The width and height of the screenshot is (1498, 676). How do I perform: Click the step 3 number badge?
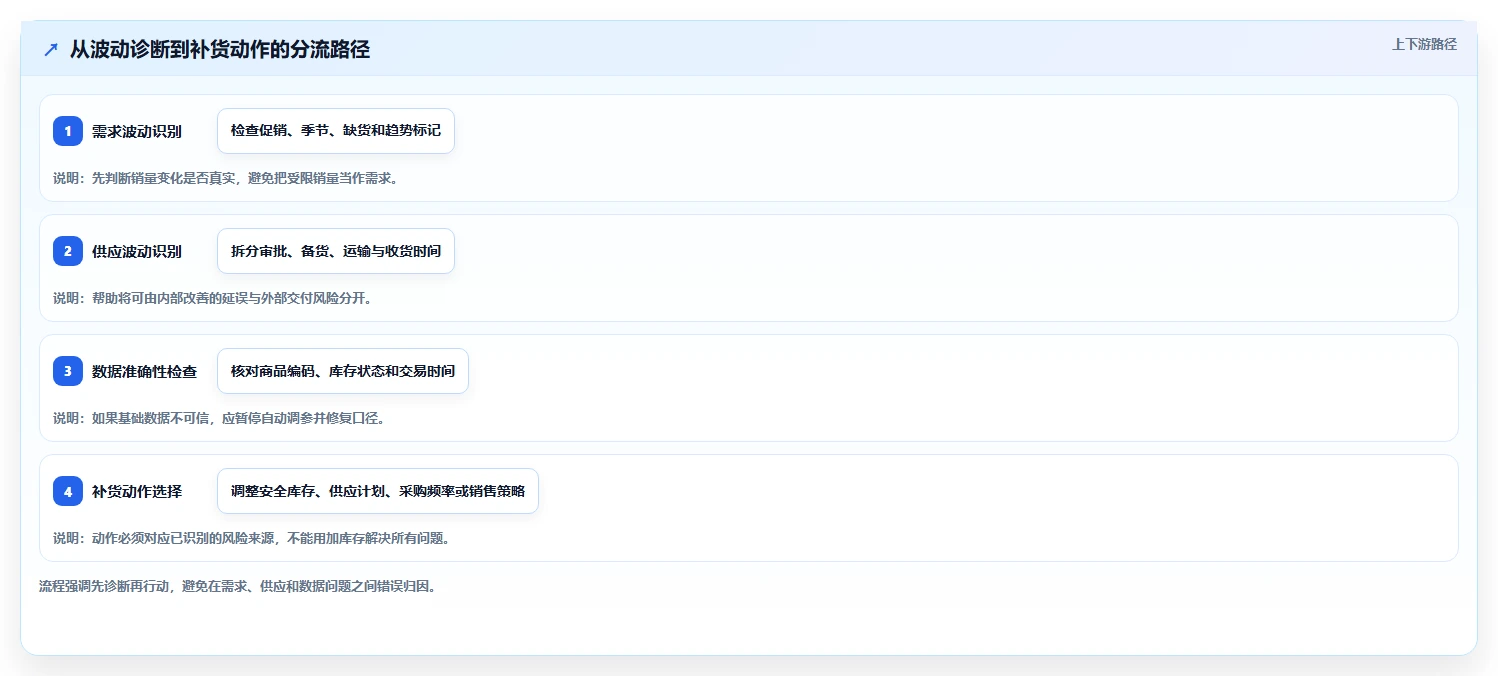coord(68,371)
